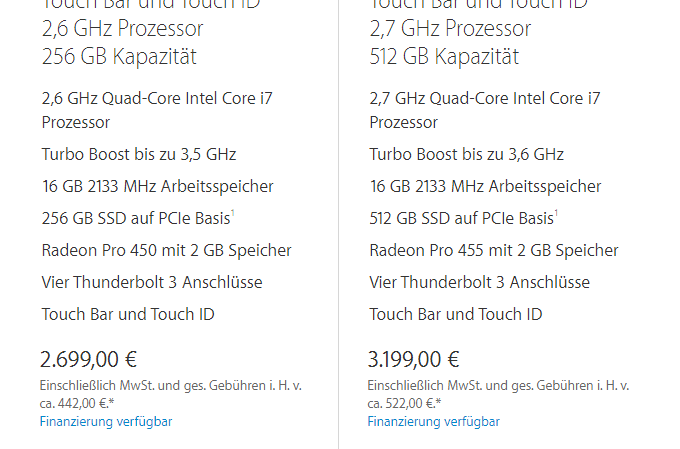Select the 2.699,00 € price

pyautogui.click(x=88, y=360)
